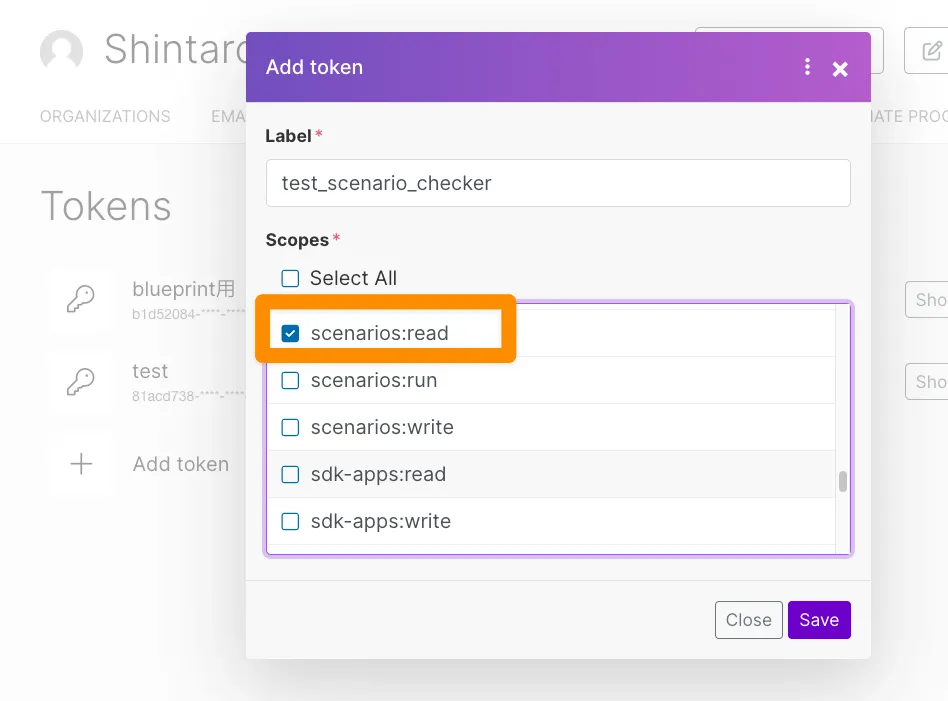Click the Add token link in list
This screenshot has width=948, height=701.
180,464
